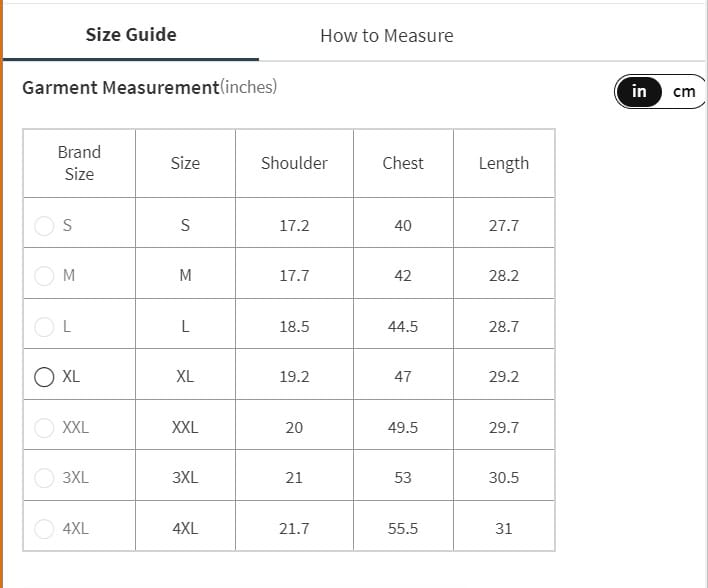Click the Chest column header
Viewport: 708px width, 588px height.
(x=403, y=163)
